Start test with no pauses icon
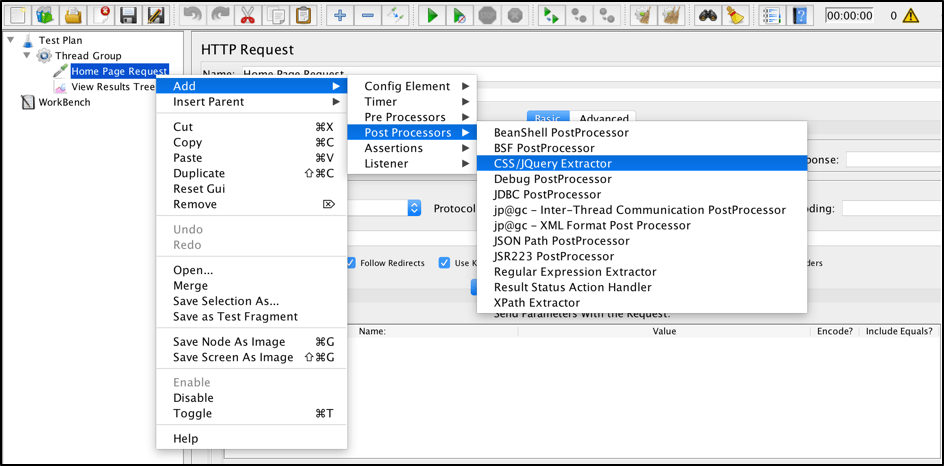This screenshot has width=944, height=466. pyautogui.click(x=459, y=15)
